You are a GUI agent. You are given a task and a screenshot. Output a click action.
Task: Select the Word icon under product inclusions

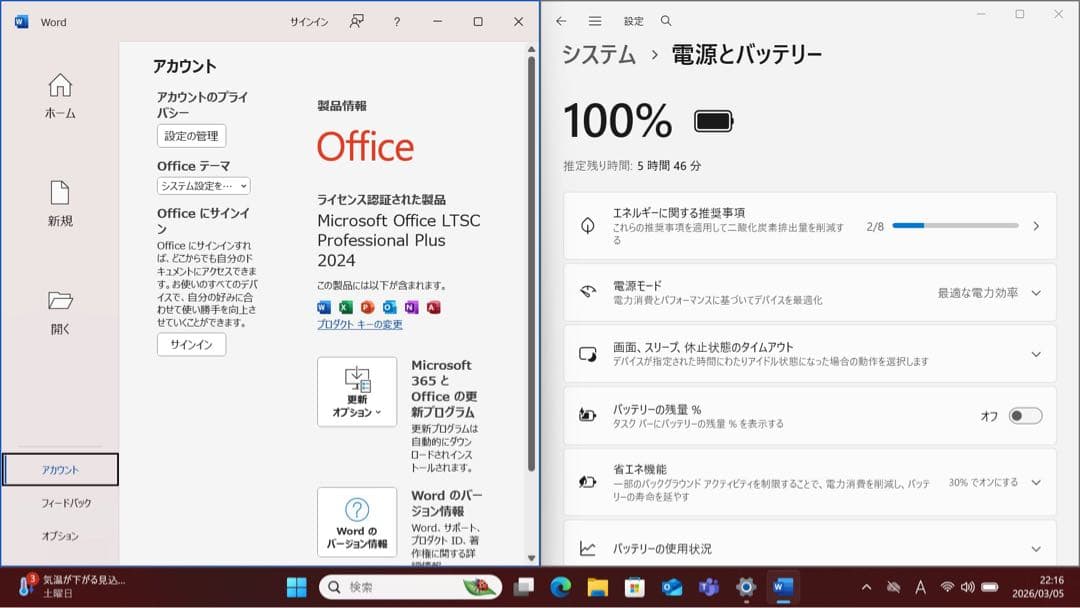tap(322, 308)
